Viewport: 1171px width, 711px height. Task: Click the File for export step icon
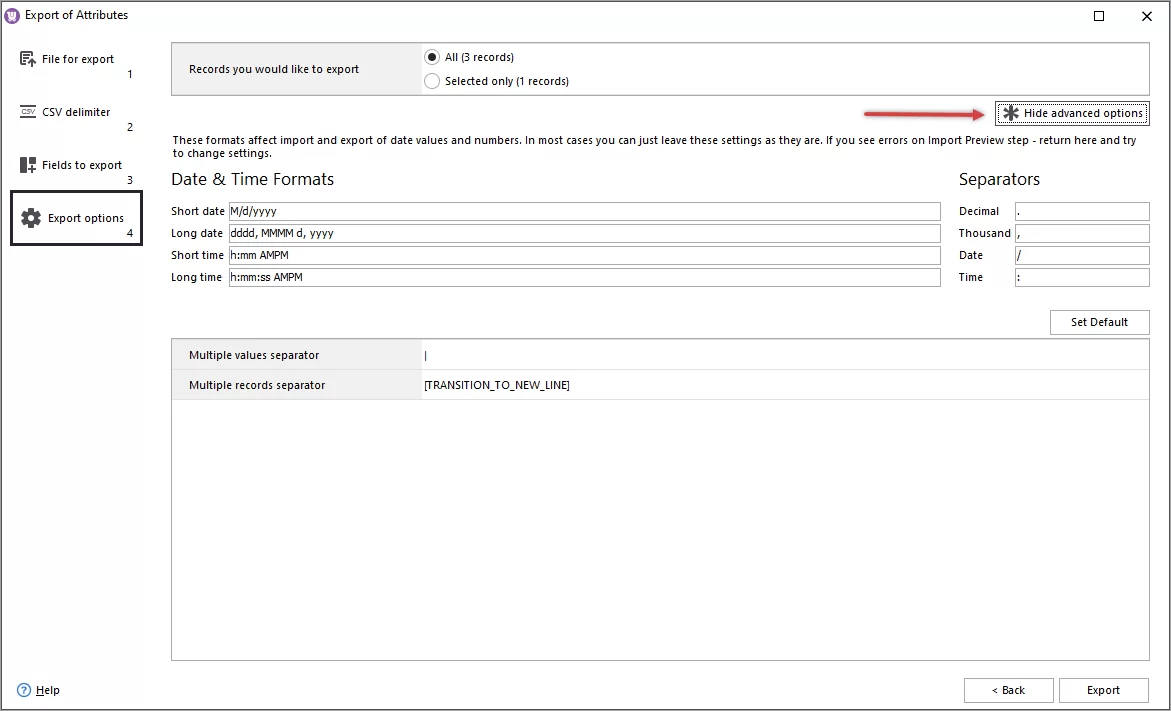[26, 59]
